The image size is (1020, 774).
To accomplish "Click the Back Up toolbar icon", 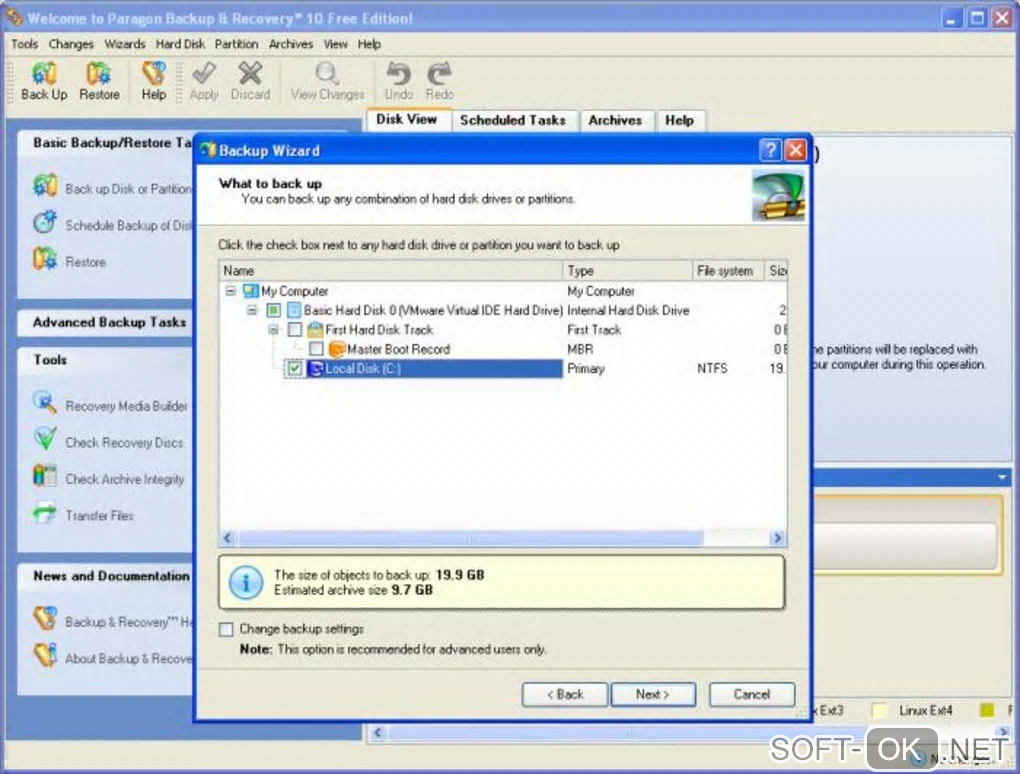I will click(x=44, y=73).
